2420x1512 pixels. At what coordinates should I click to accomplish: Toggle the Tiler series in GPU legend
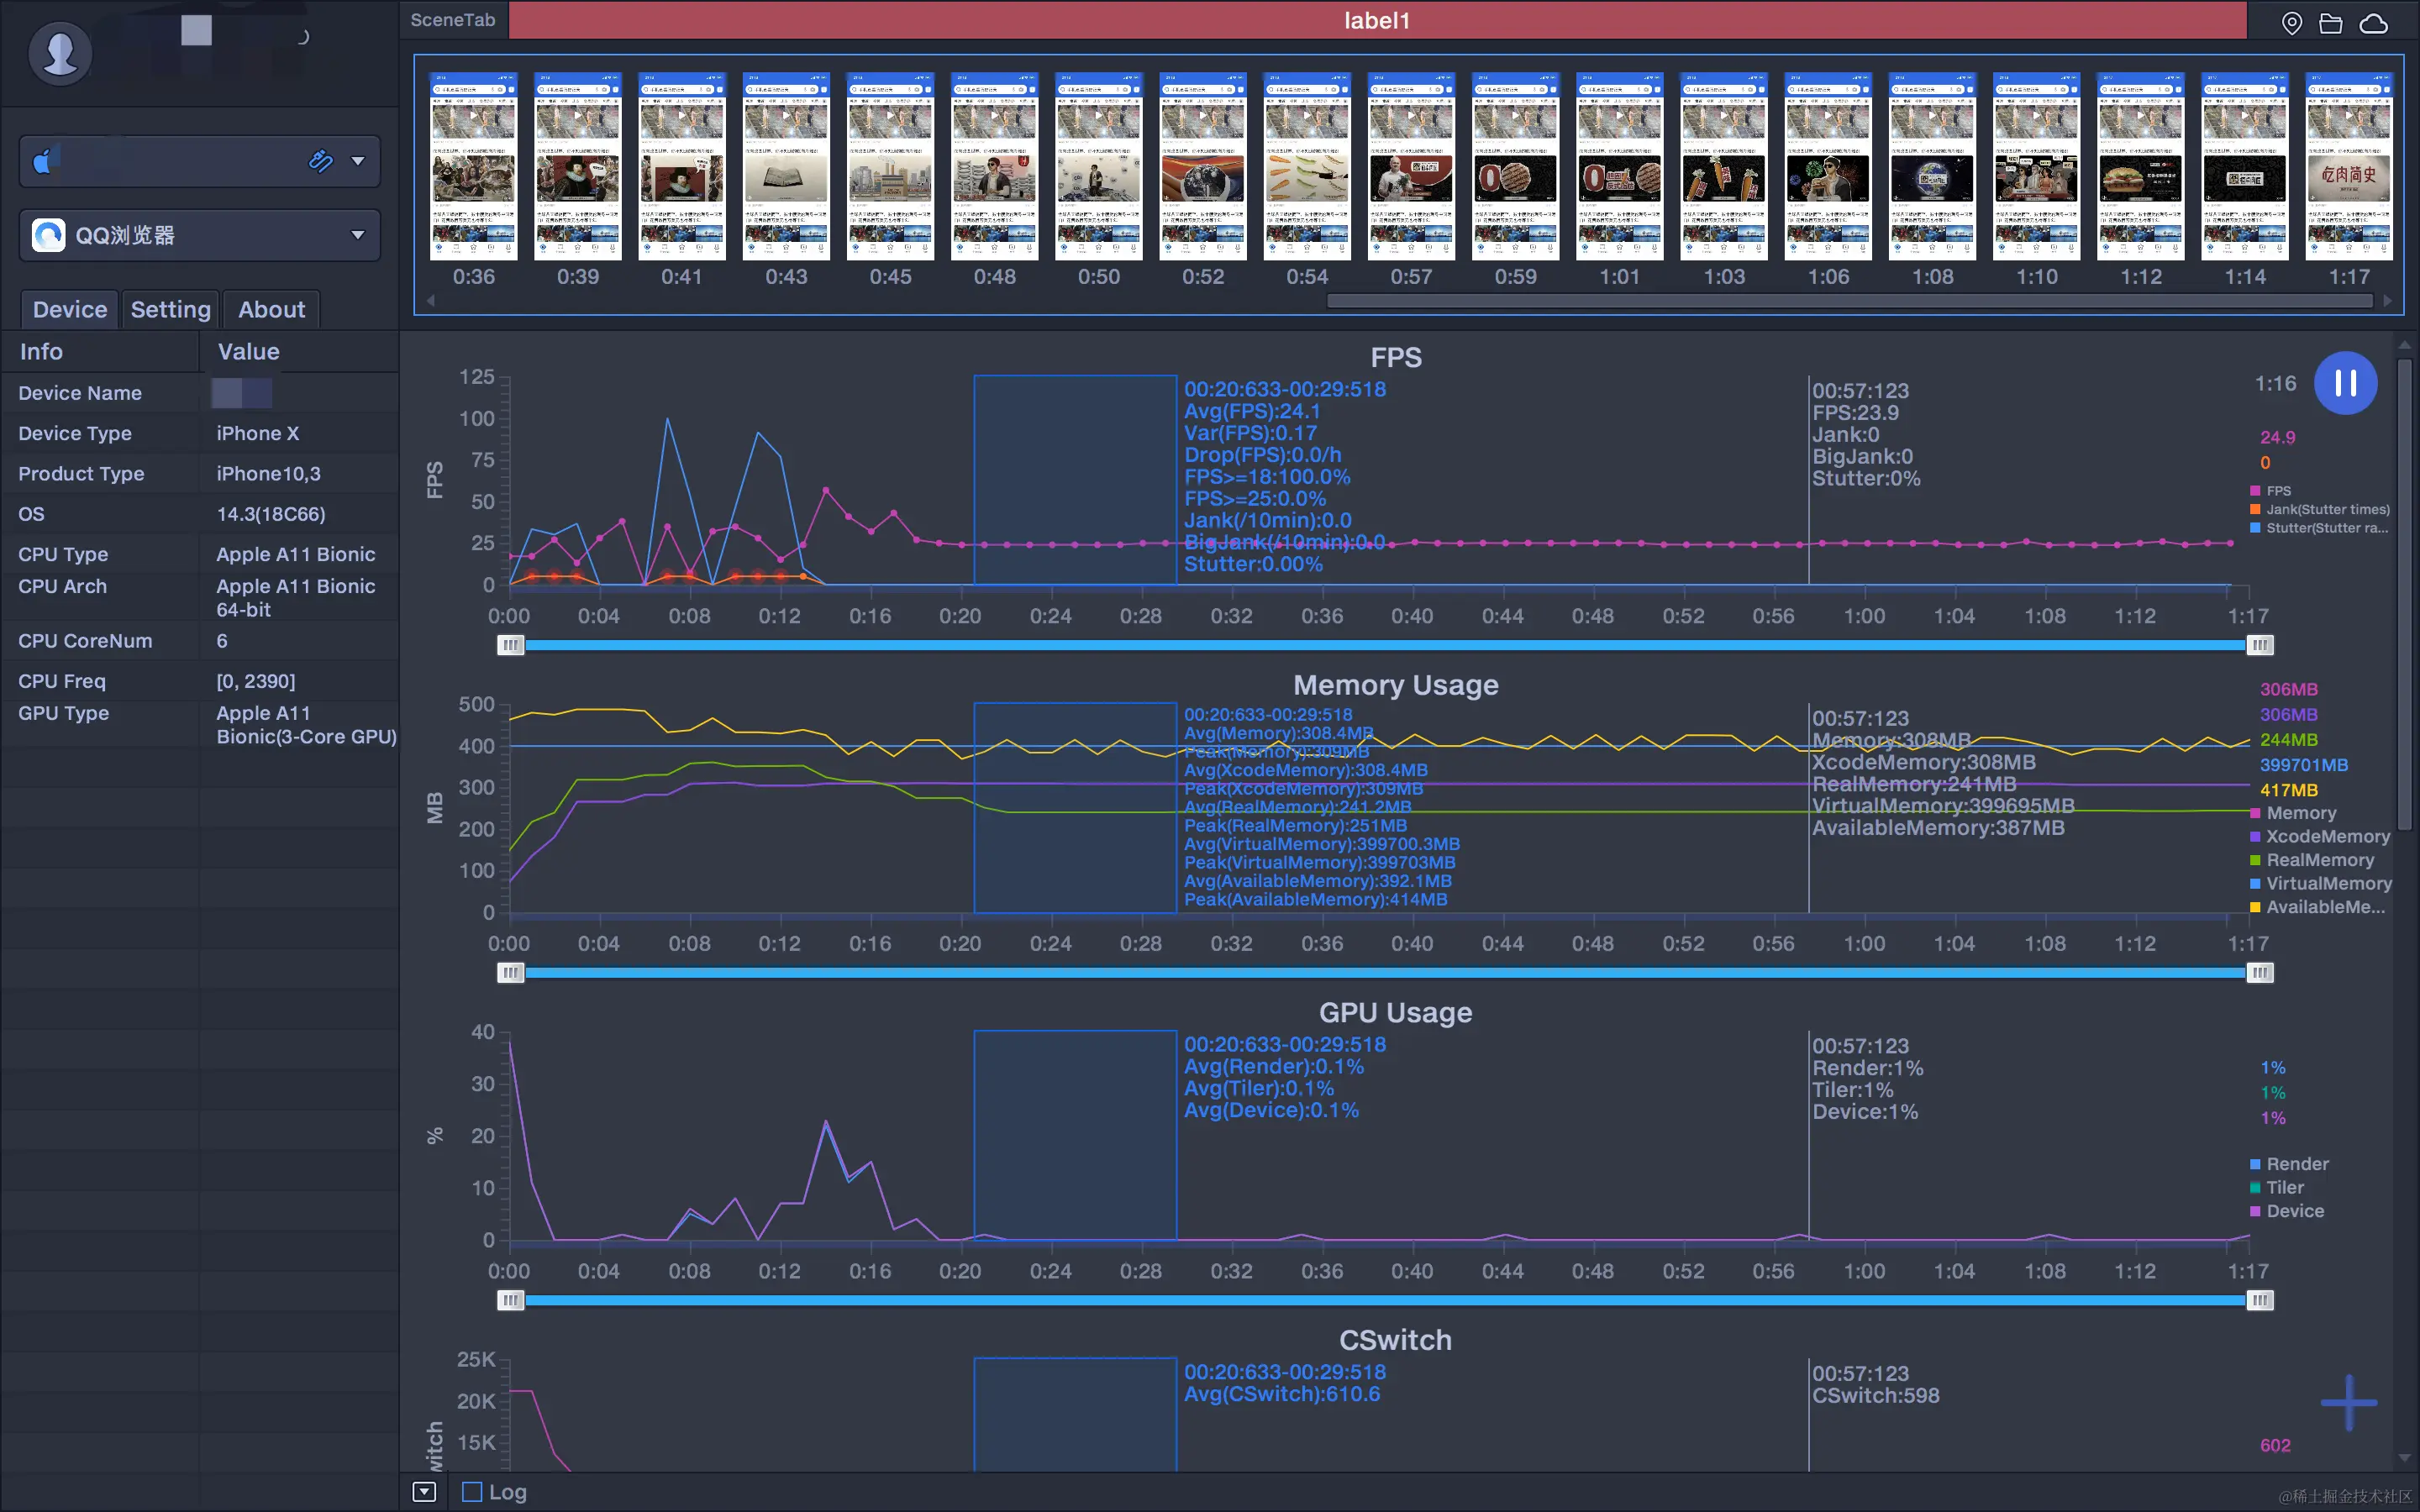(x=2280, y=1187)
